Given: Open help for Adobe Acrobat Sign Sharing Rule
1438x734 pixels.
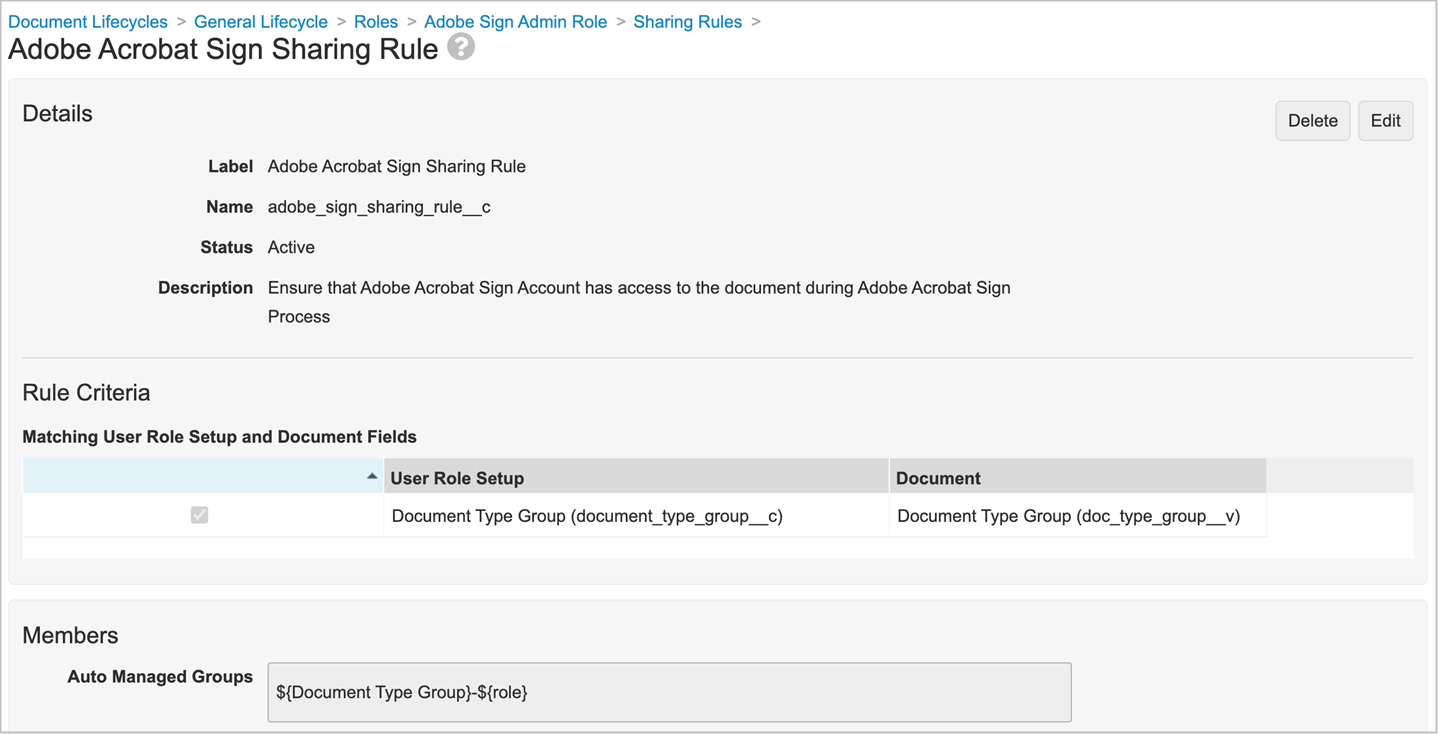Looking at the screenshot, I should (x=460, y=46).
